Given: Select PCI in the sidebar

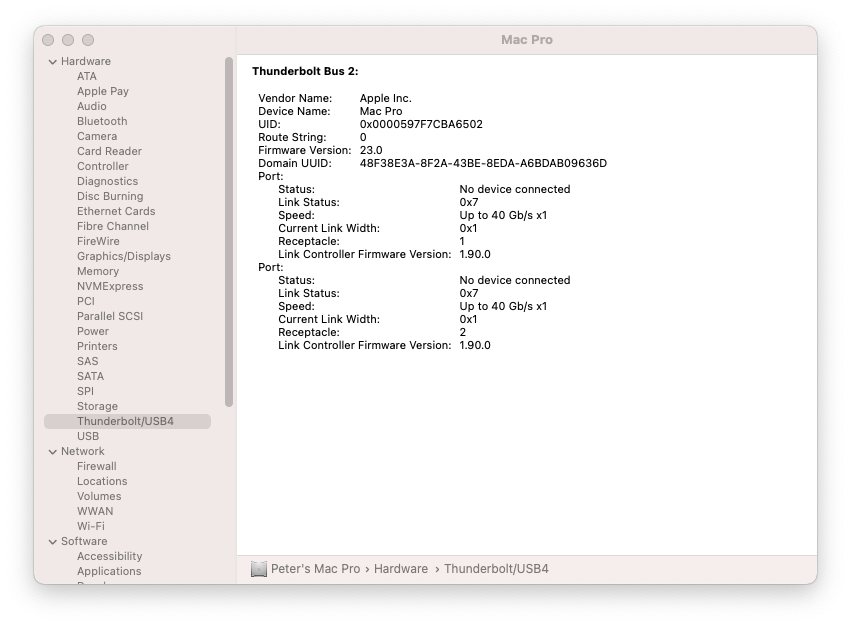Looking at the screenshot, I should (x=86, y=301).
